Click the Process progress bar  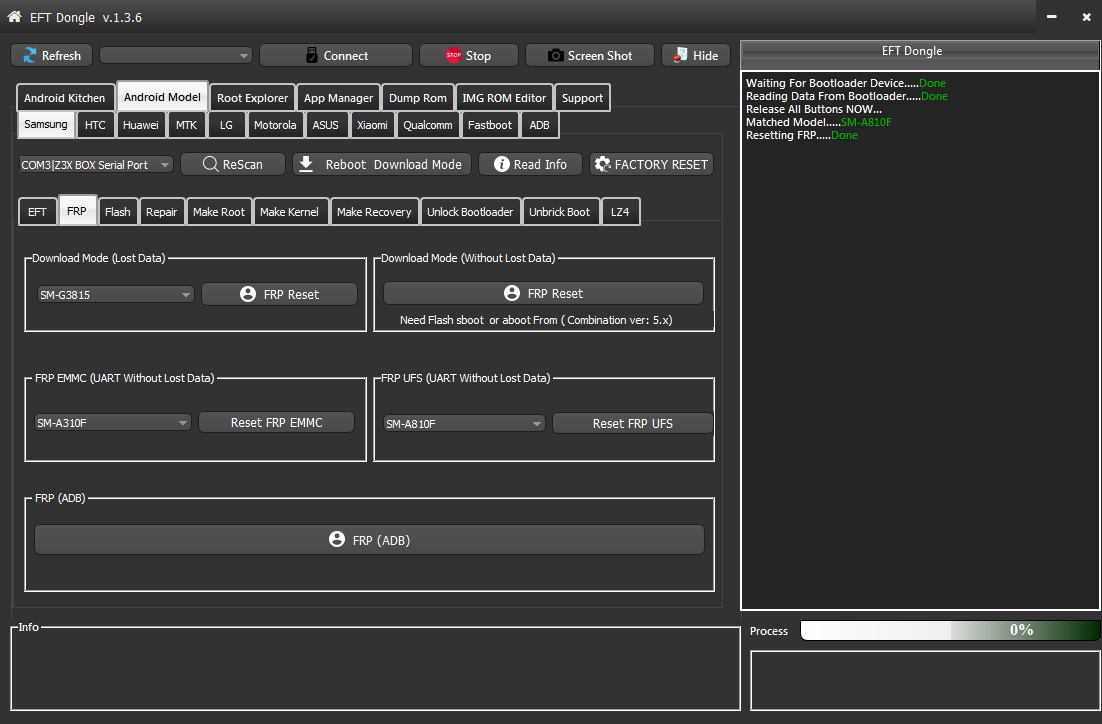[950, 630]
